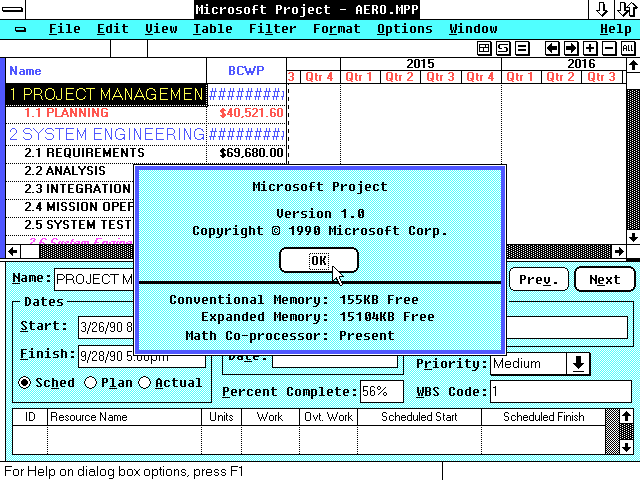This screenshot has width=640, height=480.
Task: Open the Priority dropdown arrow
Action: pos(579,364)
